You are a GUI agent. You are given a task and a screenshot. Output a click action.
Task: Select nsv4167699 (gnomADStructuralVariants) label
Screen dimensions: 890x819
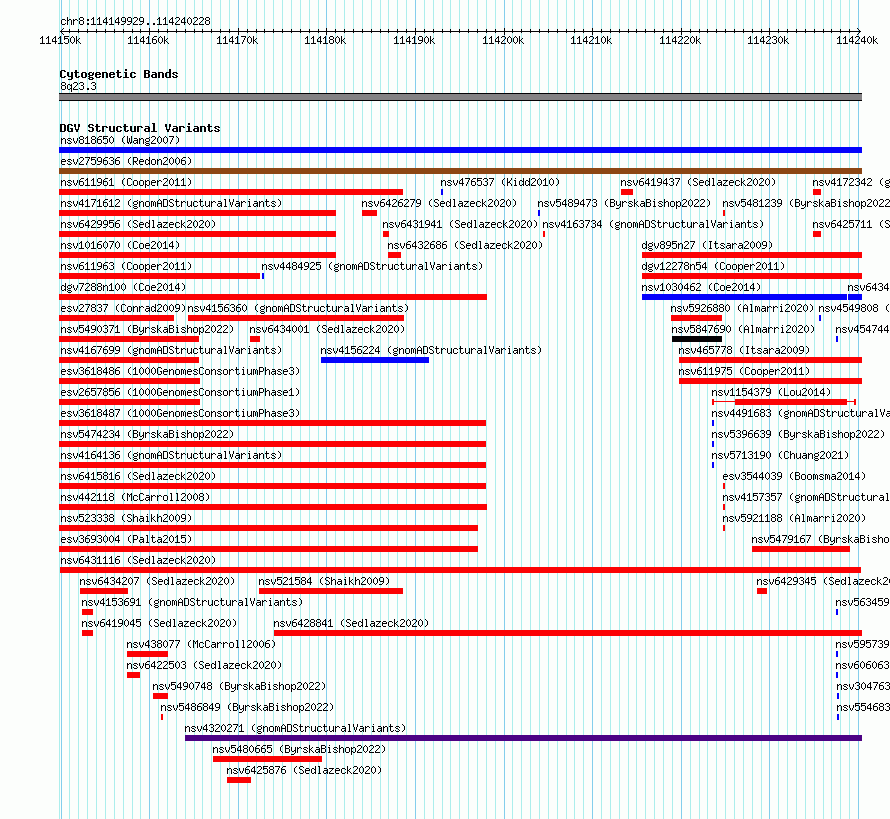tap(171, 350)
